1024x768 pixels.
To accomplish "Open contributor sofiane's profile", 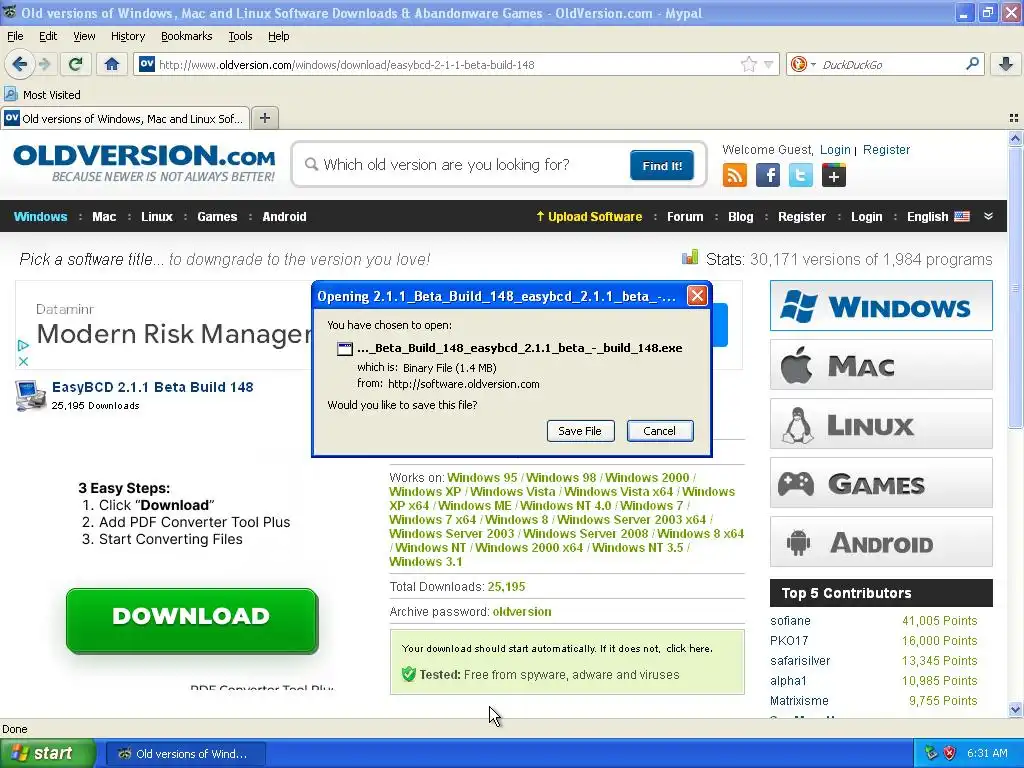I will [790, 620].
